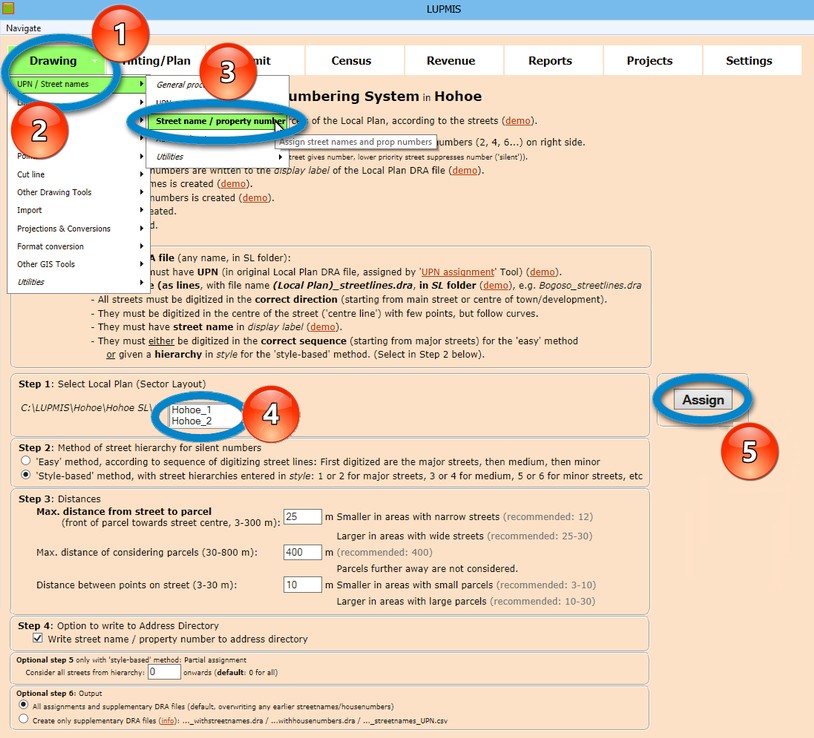The image size is (814, 738).
Task: Select 'Create only supplementary DRA files' option
Action: point(23,719)
